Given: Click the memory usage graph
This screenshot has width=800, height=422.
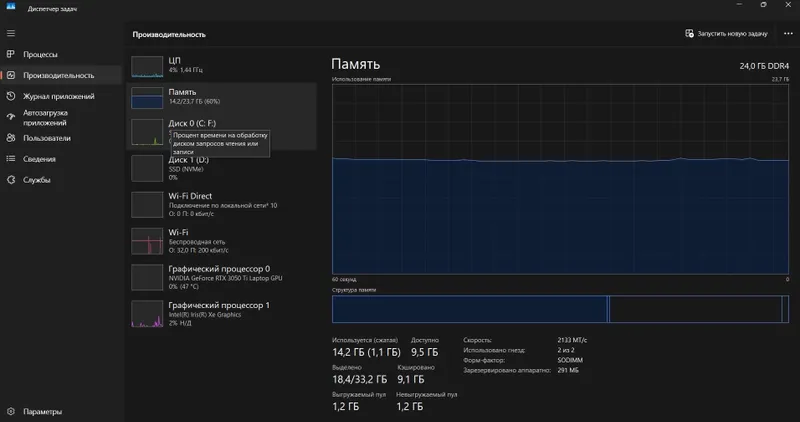Looking at the screenshot, I should point(560,179).
